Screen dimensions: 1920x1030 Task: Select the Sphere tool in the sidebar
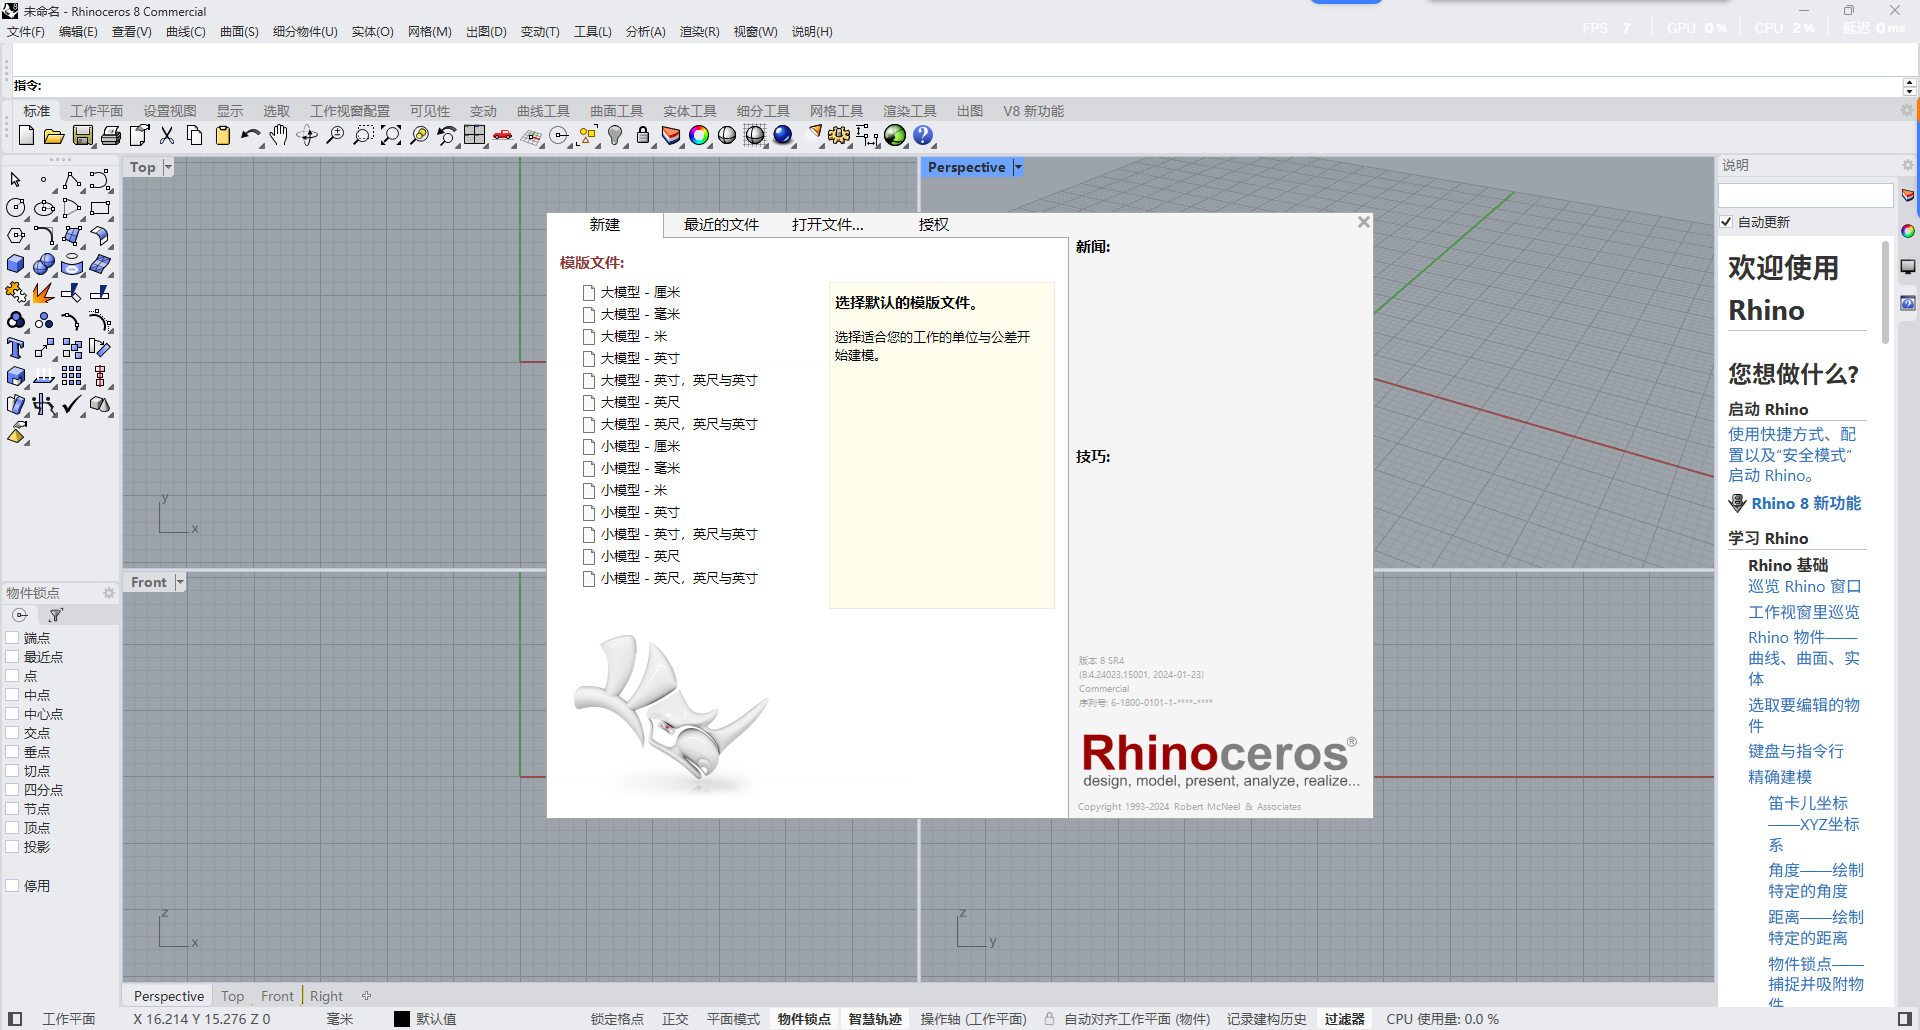[44, 264]
